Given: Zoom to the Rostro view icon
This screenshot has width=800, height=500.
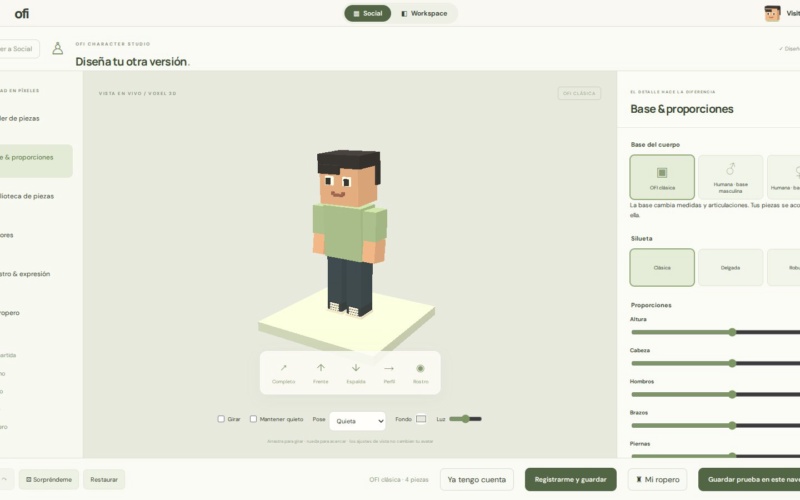Looking at the screenshot, I should point(420,368).
